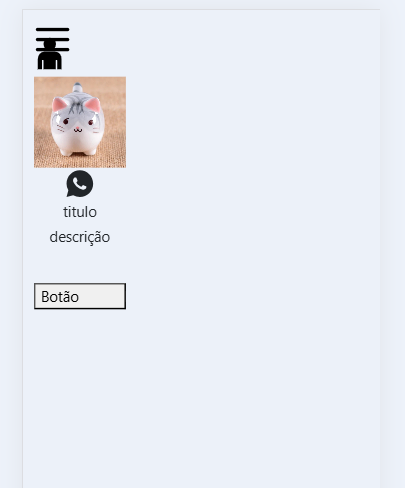Viewport: 405px width, 488px height.
Task: Select the descrição text
Action: point(80,237)
